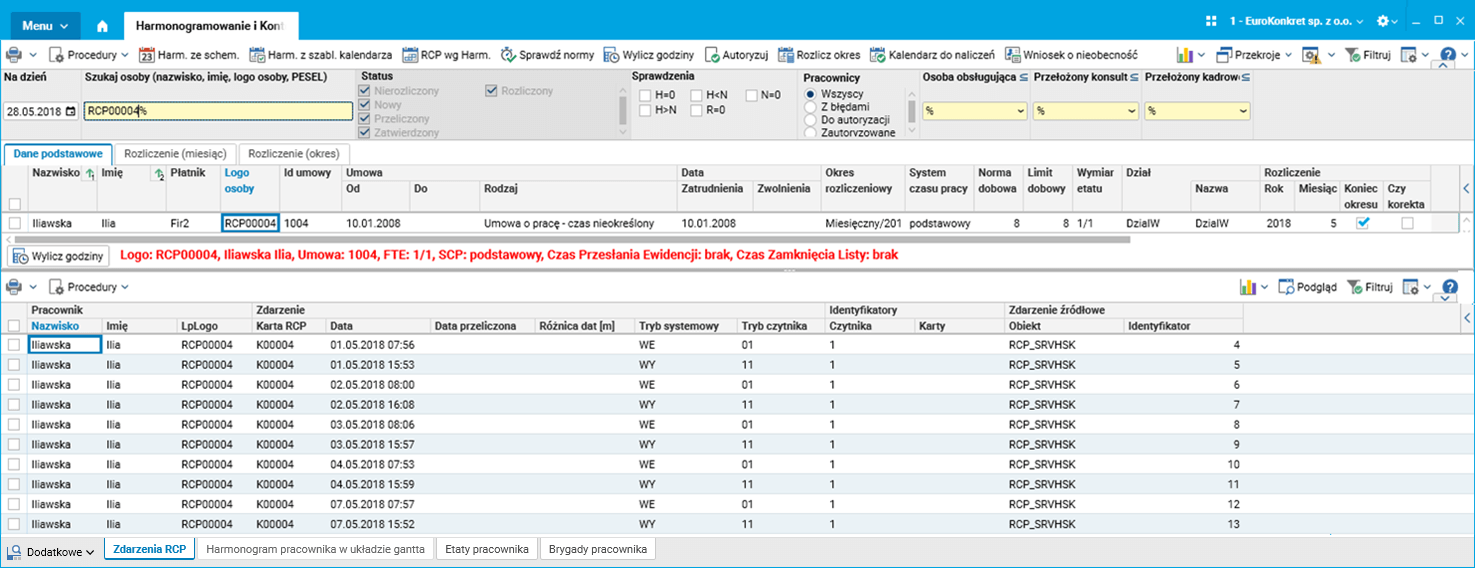Click Autoryzuj in the toolbar
The height and width of the screenshot is (568, 1475).
[736, 55]
